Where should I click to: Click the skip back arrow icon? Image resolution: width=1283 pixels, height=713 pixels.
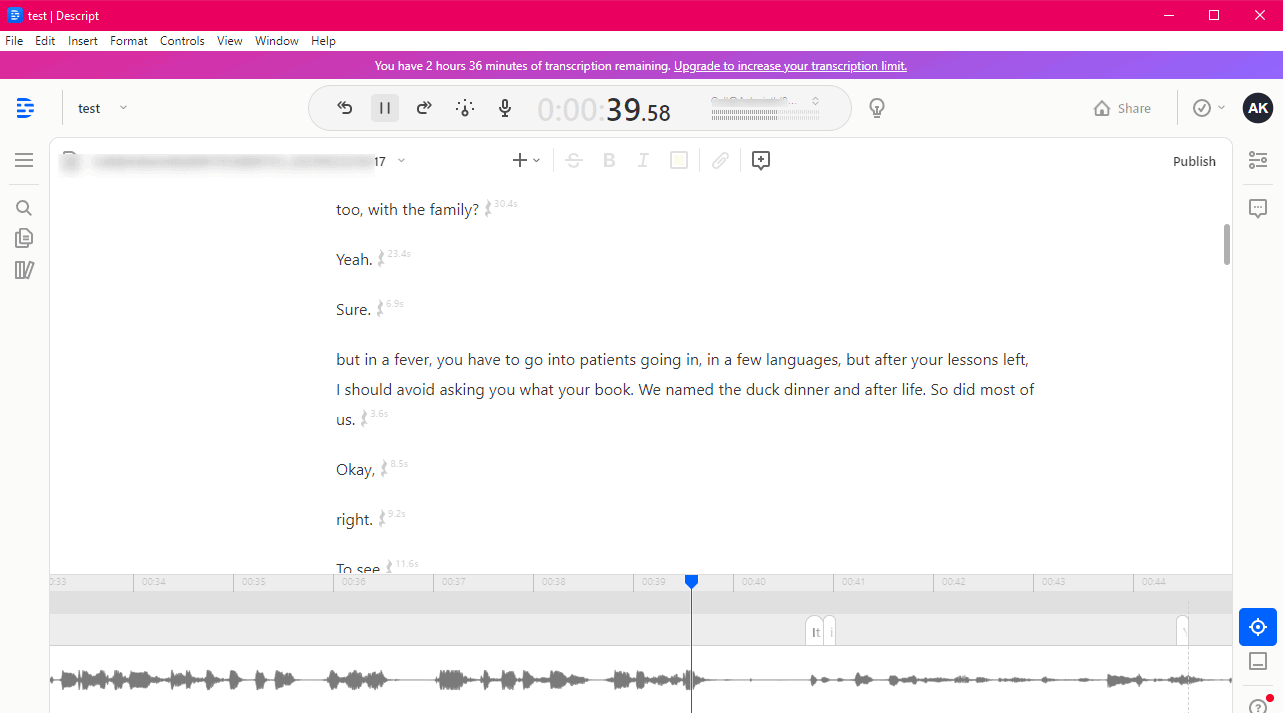pyautogui.click(x=345, y=108)
